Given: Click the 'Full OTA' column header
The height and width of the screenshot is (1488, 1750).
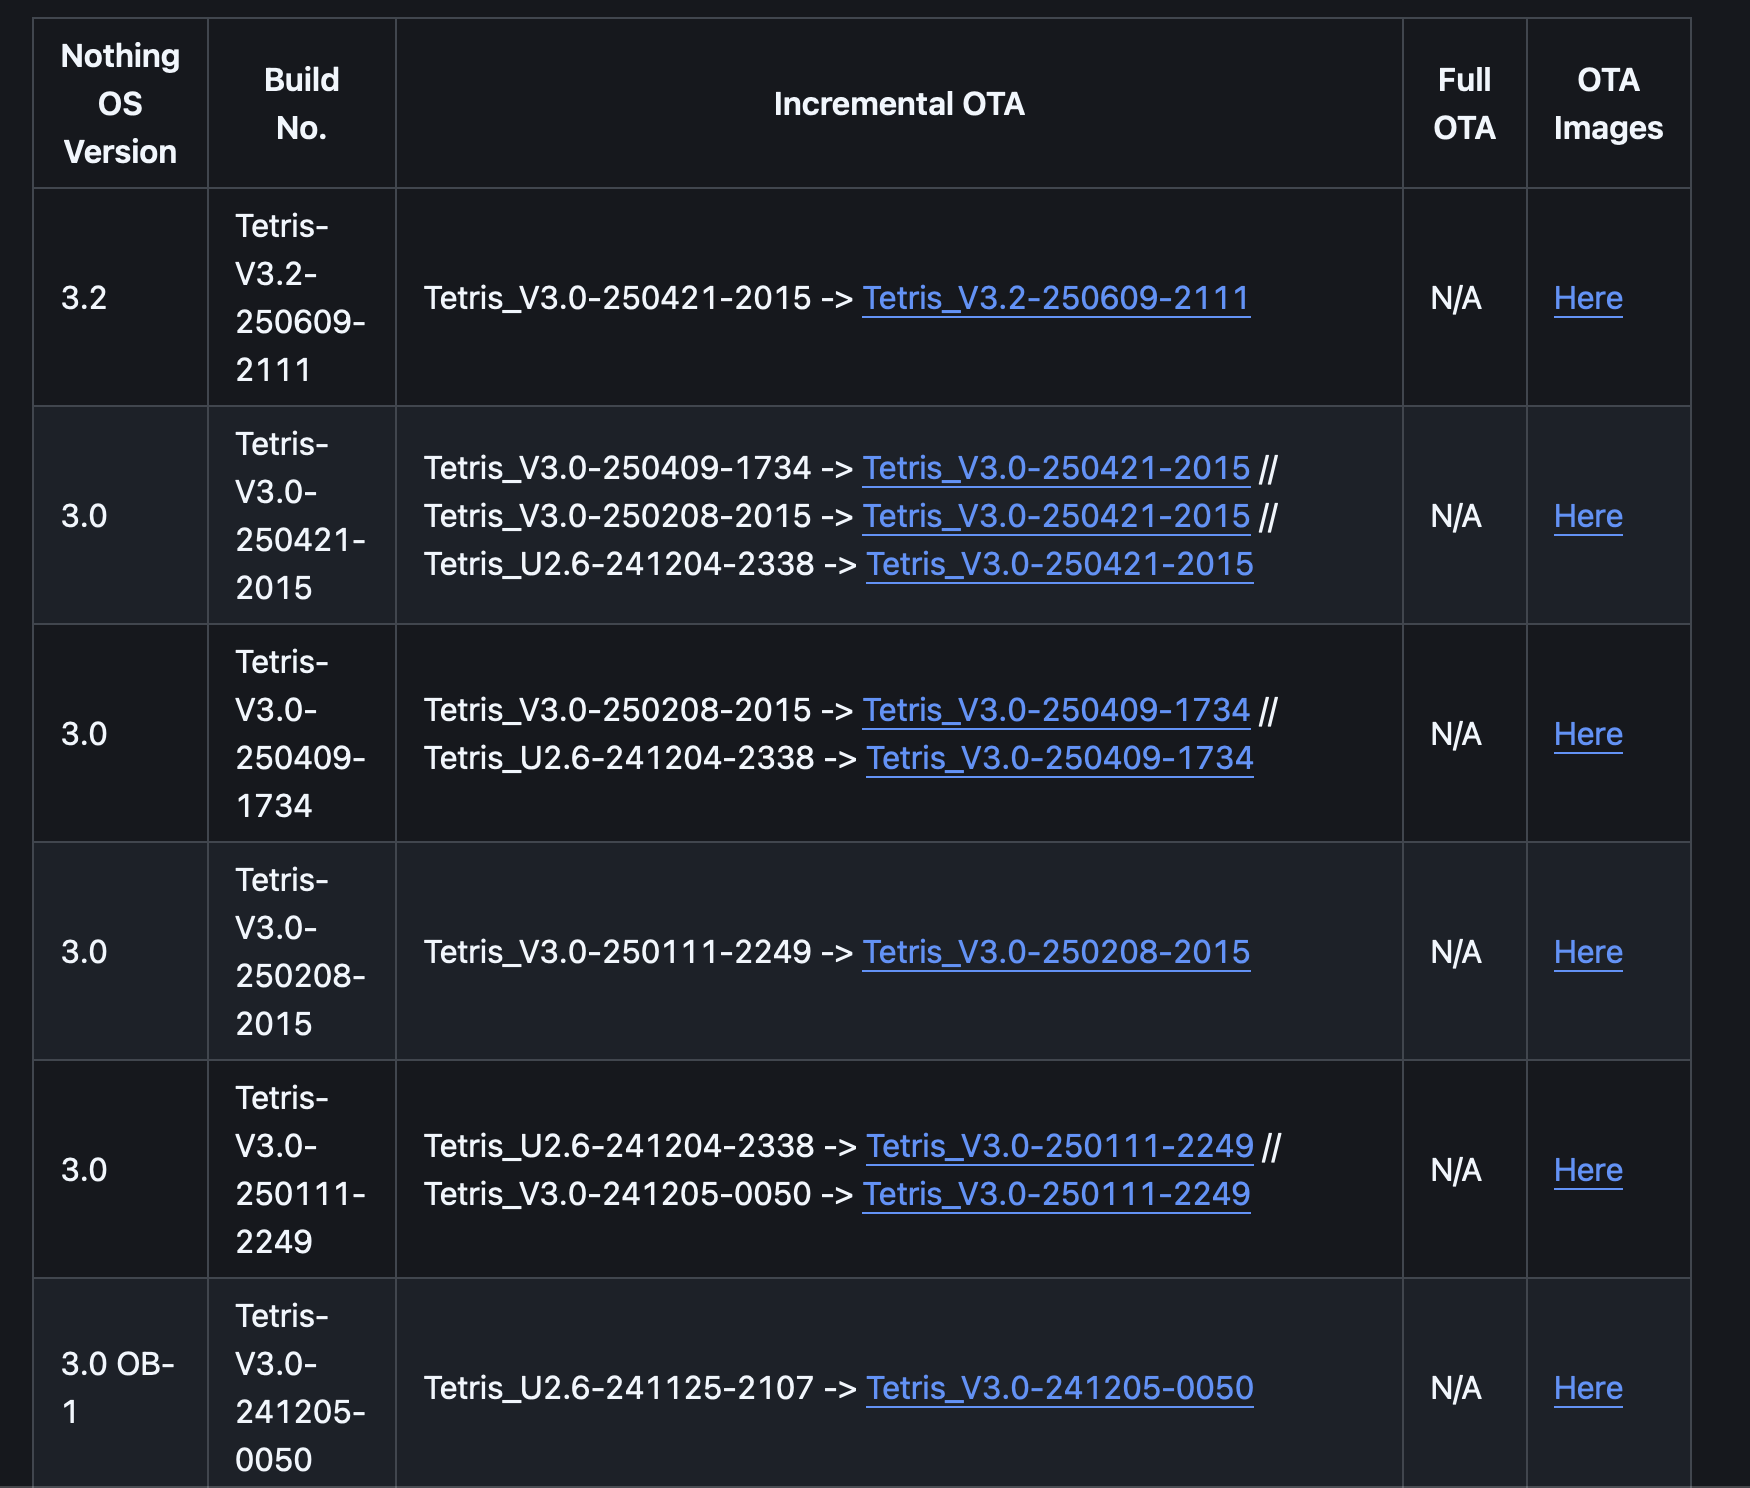Looking at the screenshot, I should point(1464,104).
